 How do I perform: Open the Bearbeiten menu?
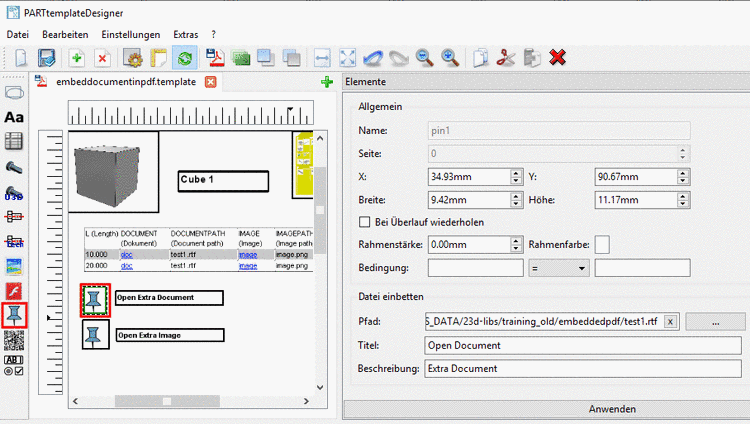point(65,34)
